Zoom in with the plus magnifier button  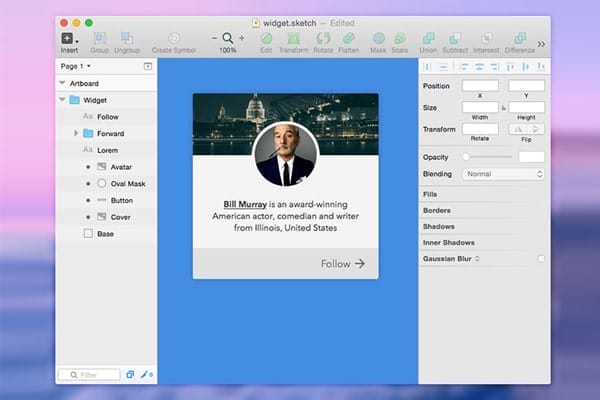click(241, 39)
